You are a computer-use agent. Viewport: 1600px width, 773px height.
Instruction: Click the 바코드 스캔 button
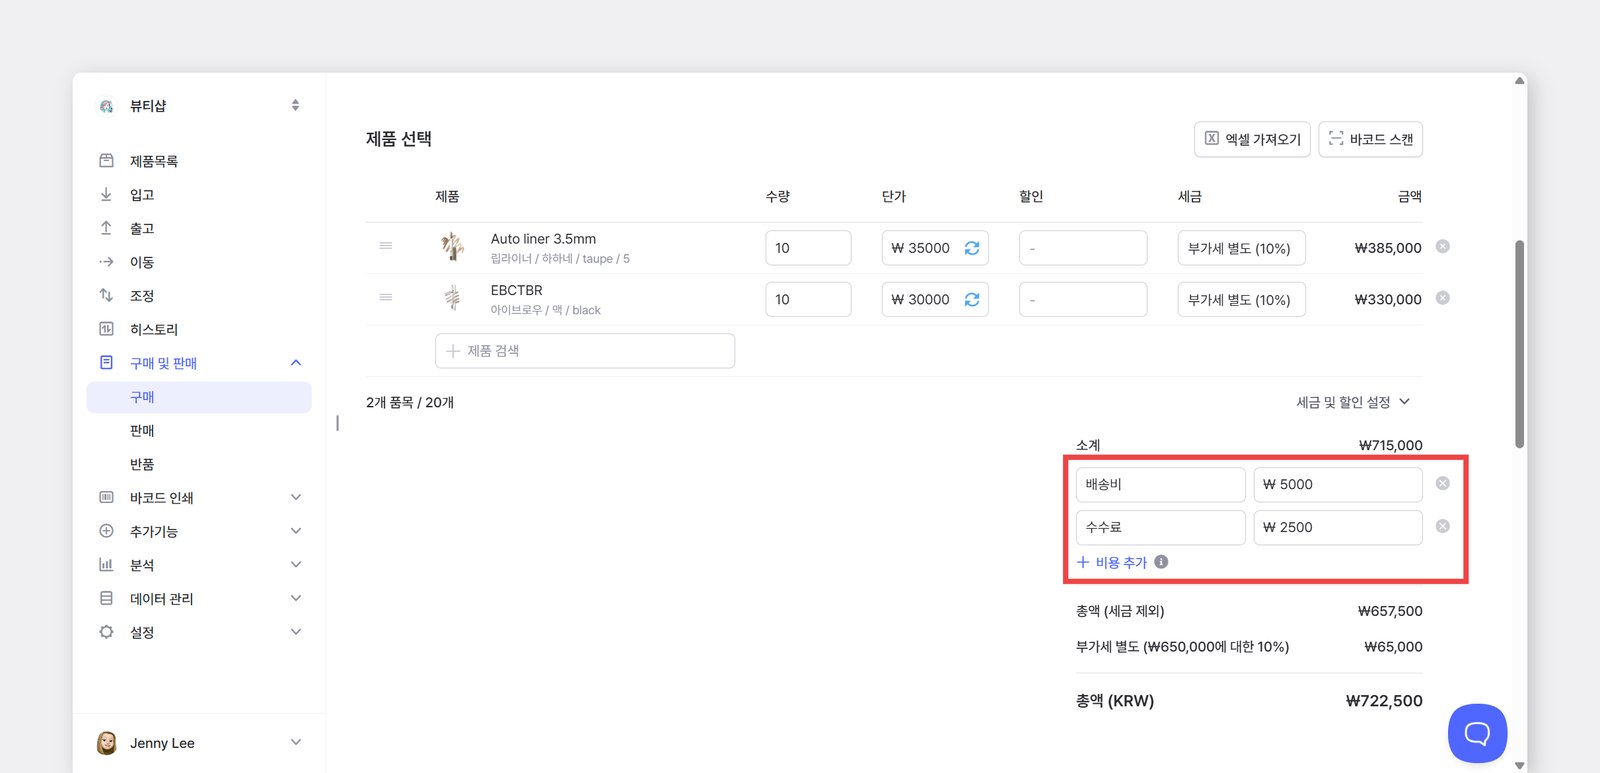point(1370,139)
